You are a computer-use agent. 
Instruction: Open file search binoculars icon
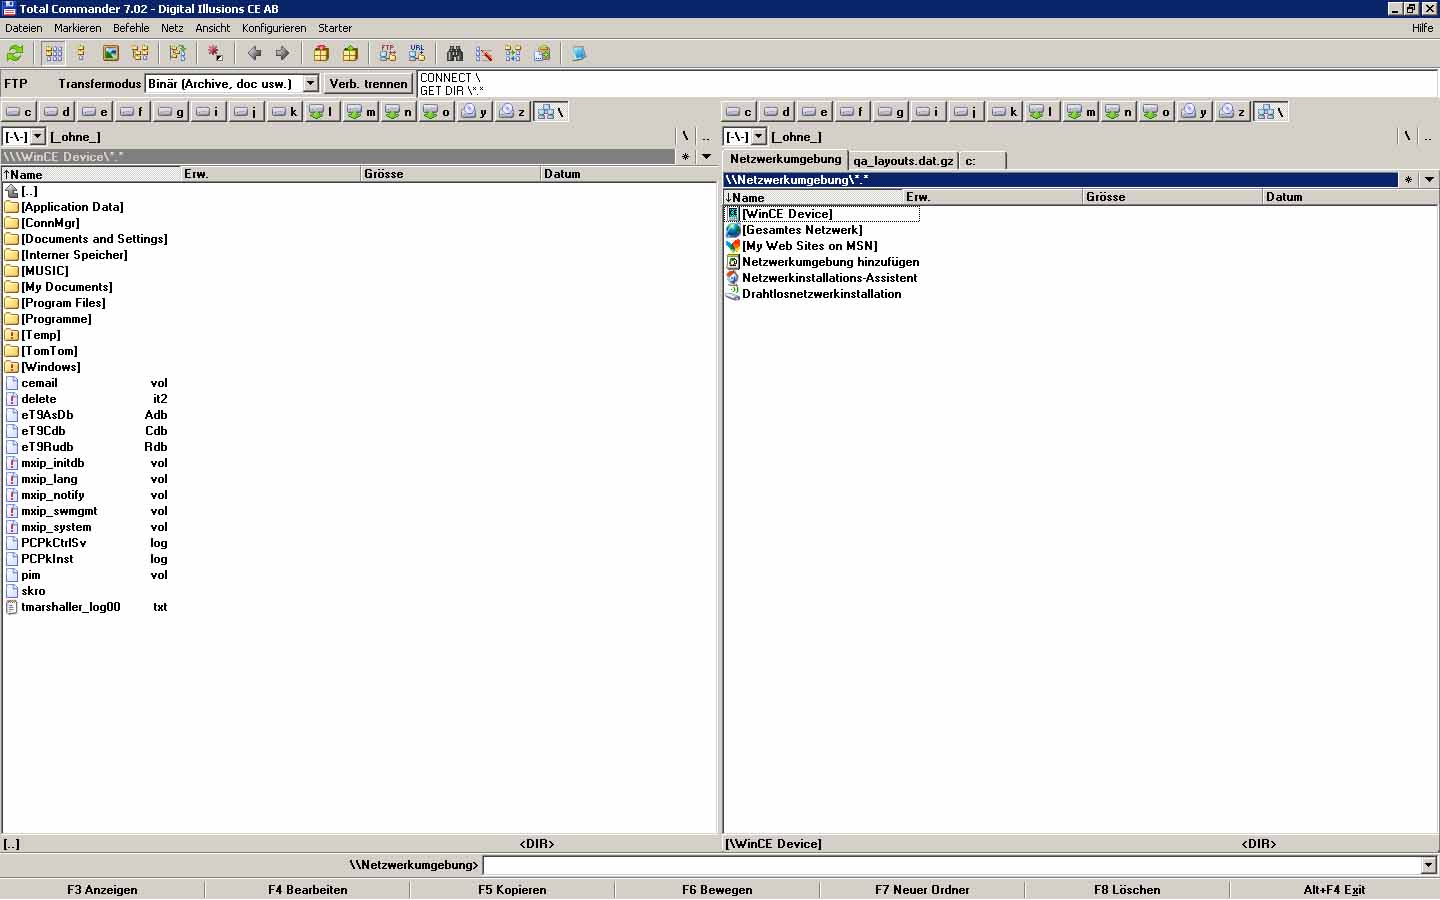455,53
